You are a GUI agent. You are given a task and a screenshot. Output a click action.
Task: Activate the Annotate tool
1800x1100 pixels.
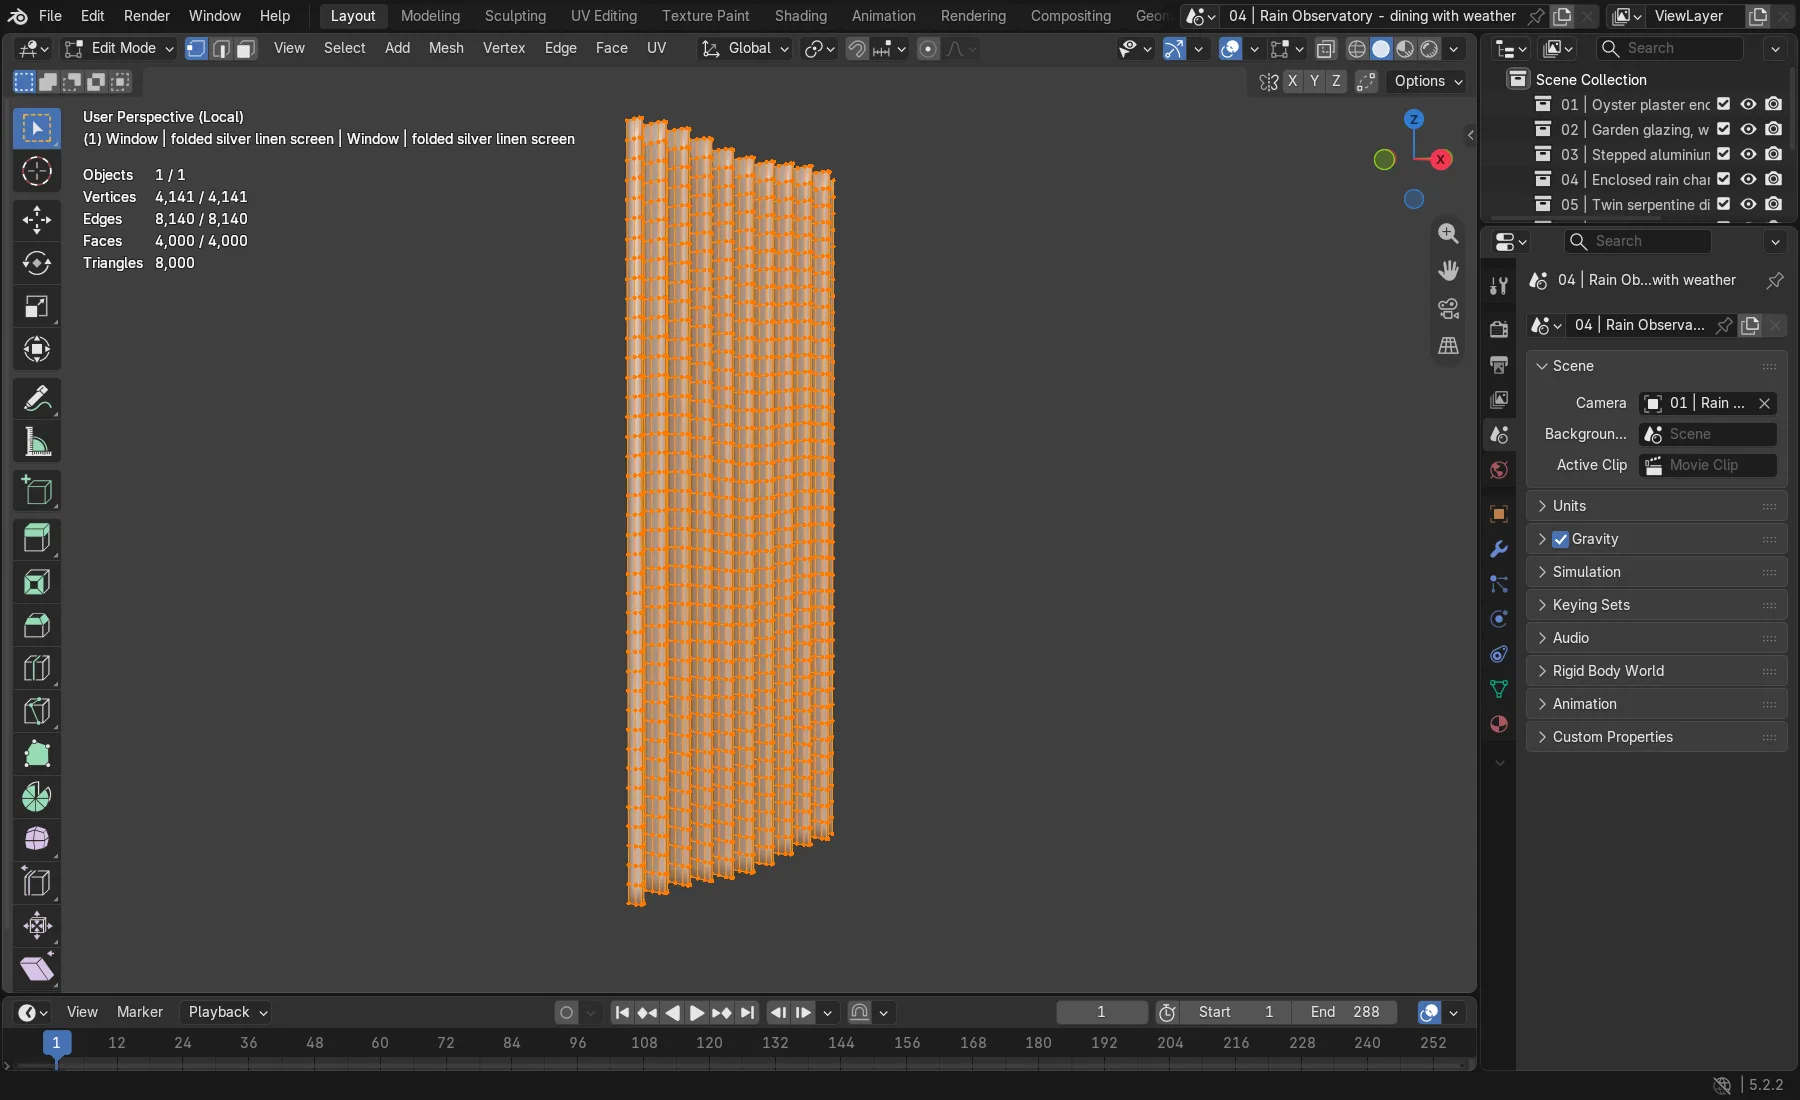point(37,398)
